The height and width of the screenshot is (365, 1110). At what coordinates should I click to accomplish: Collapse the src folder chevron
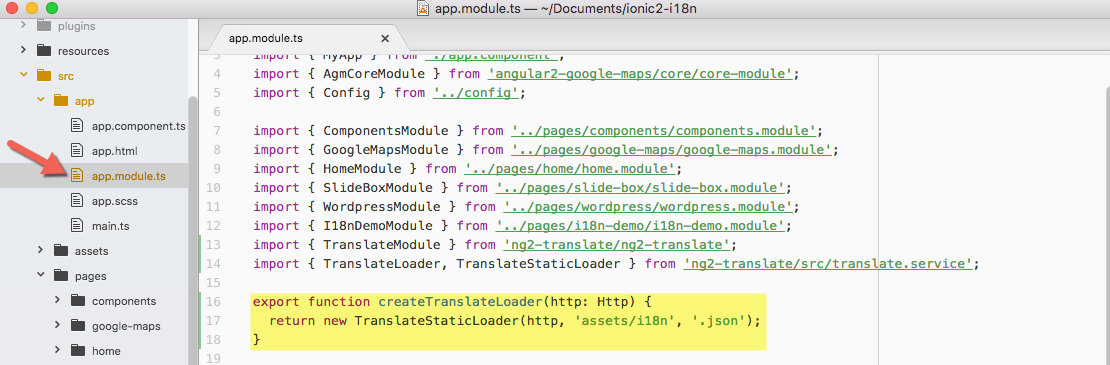click(23, 75)
